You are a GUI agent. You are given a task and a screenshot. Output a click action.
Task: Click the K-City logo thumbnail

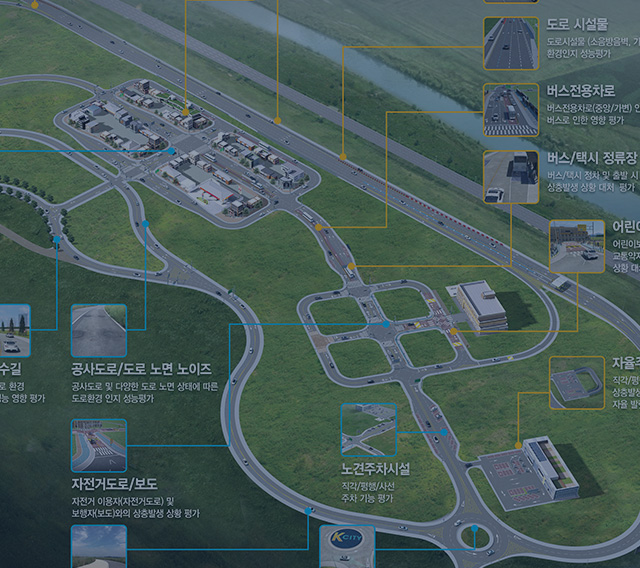point(346,547)
